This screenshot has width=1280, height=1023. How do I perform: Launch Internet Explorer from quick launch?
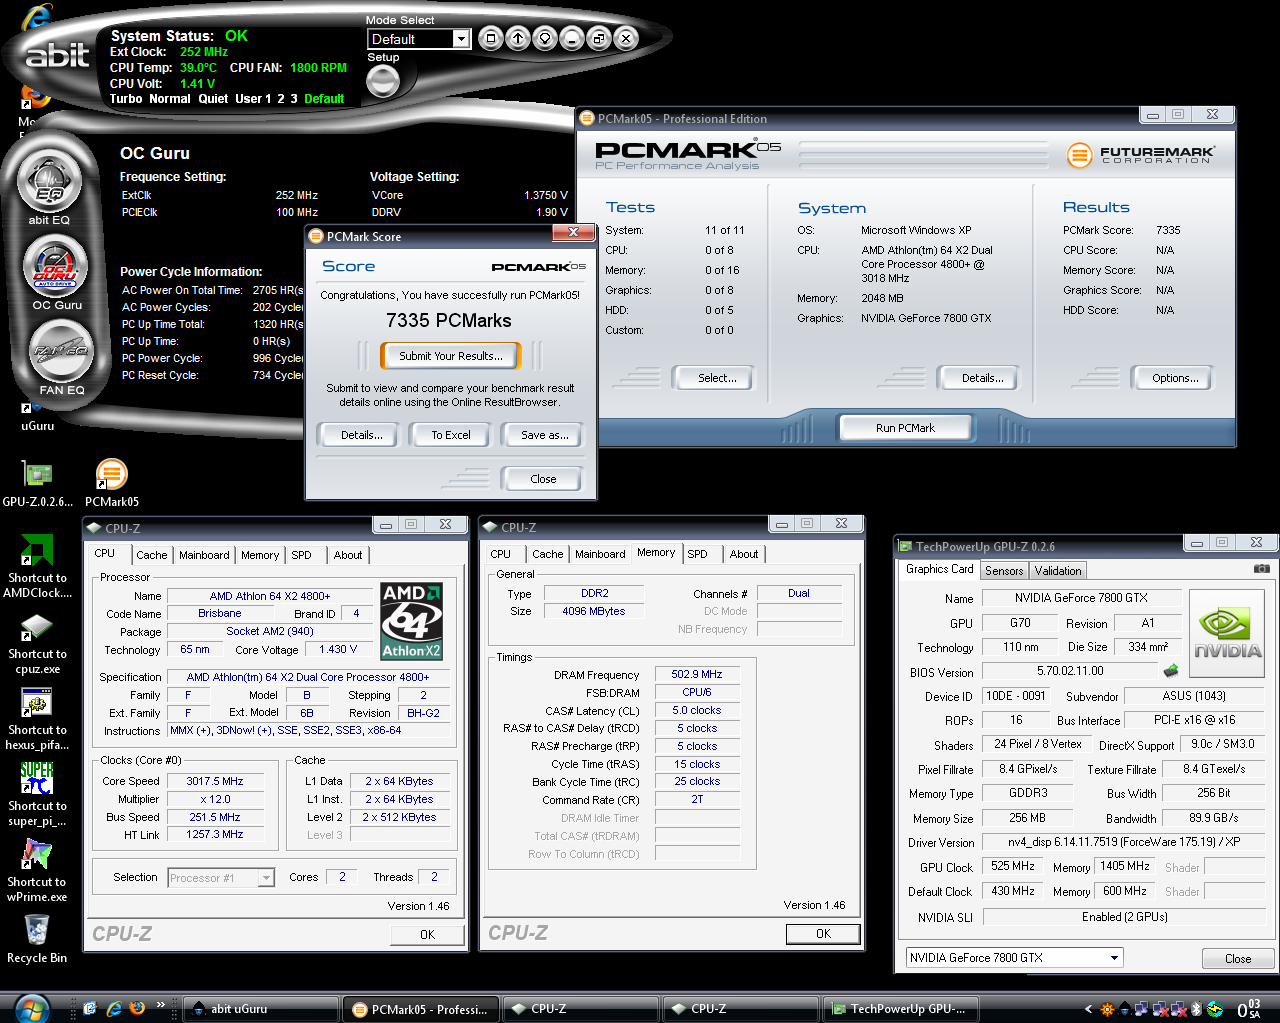[x=113, y=1008]
